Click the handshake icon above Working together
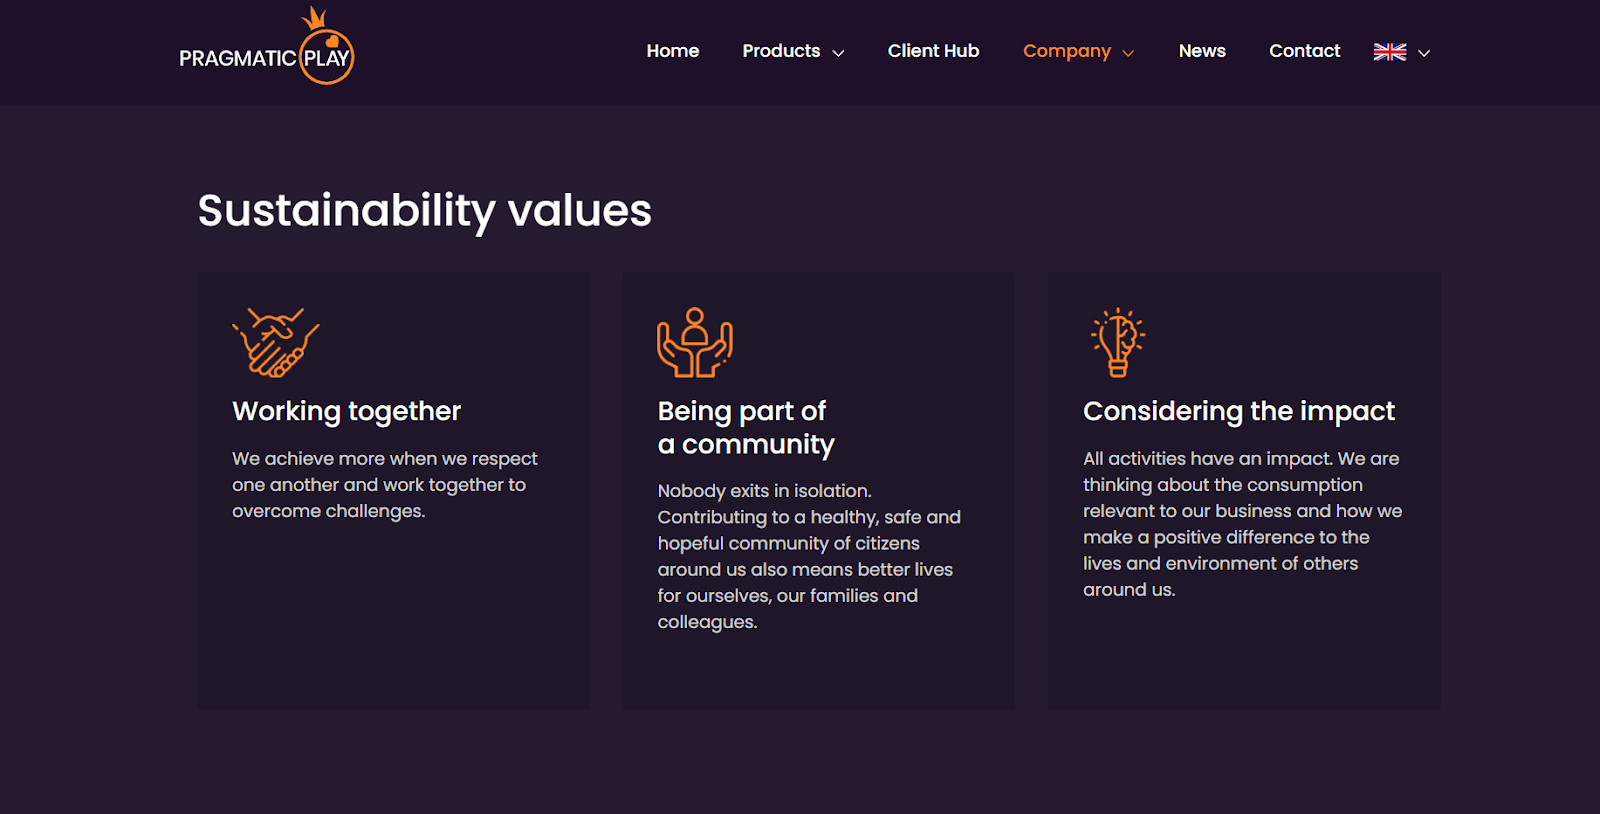 point(275,342)
